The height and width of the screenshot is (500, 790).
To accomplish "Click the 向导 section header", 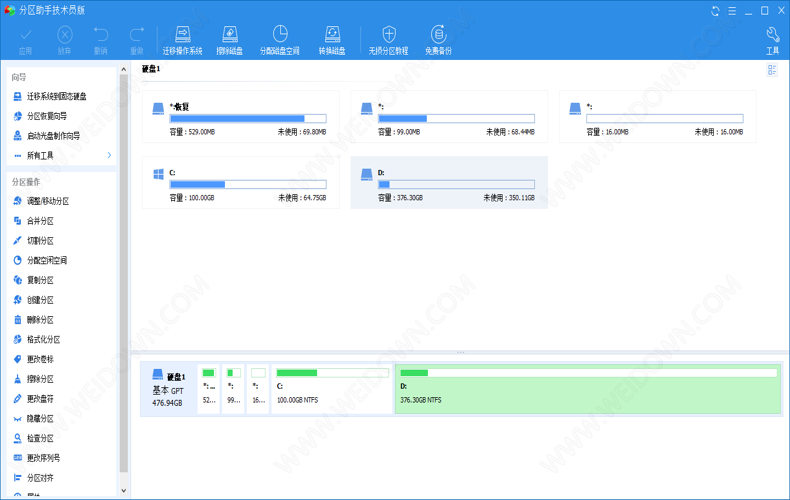I will [19, 77].
